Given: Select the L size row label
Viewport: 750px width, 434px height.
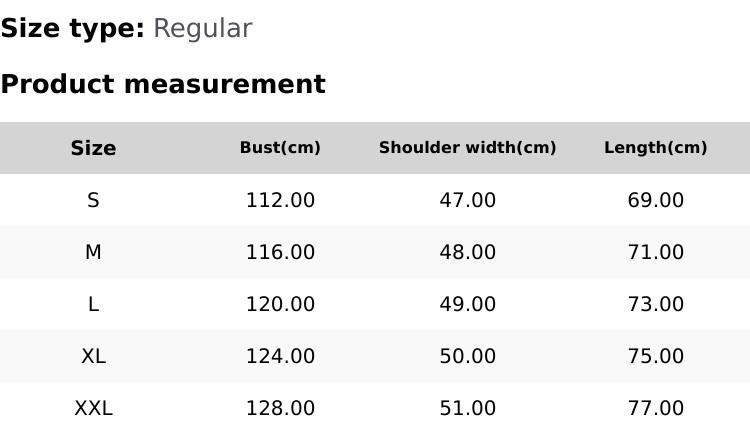Looking at the screenshot, I should click(93, 304).
